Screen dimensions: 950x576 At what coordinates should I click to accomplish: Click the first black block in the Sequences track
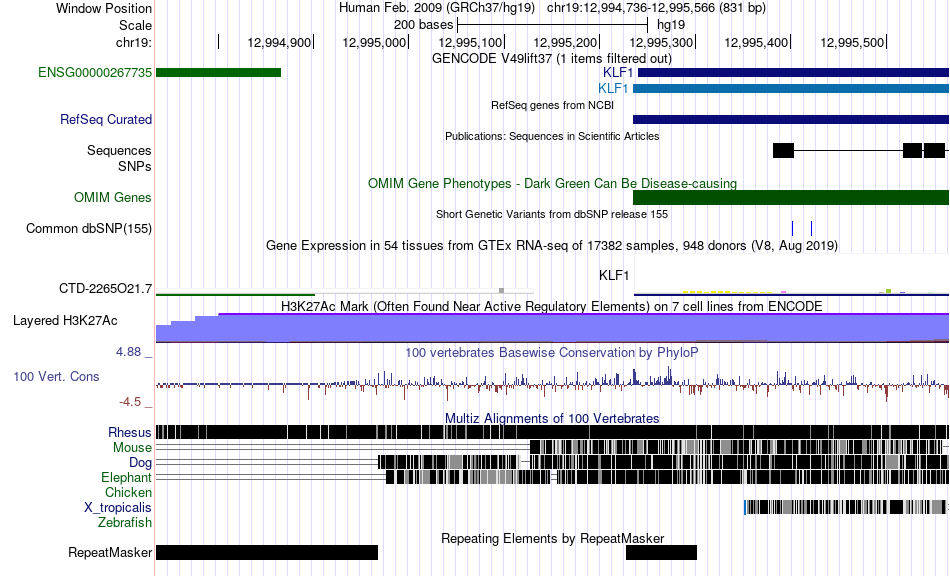(x=783, y=150)
